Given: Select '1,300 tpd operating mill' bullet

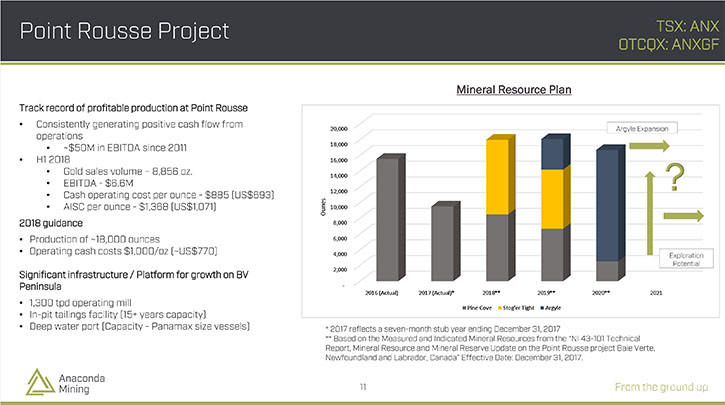Looking at the screenshot, I should (80, 303).
